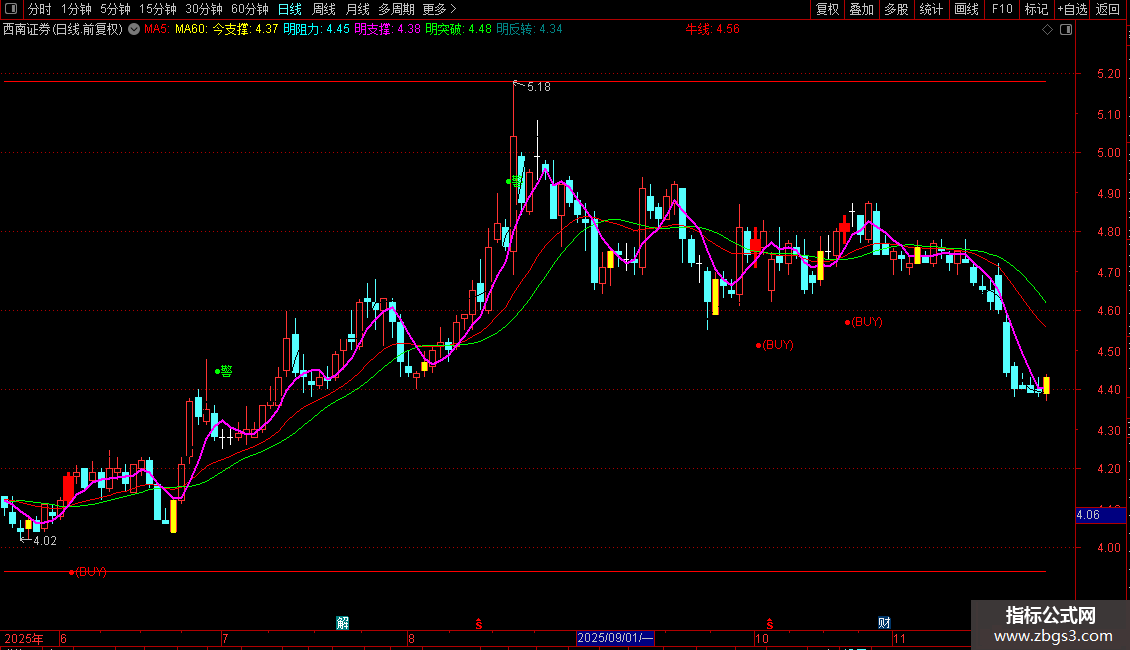Click the month 7 axis label
1130x650 pixels.
tap(225, 638)
